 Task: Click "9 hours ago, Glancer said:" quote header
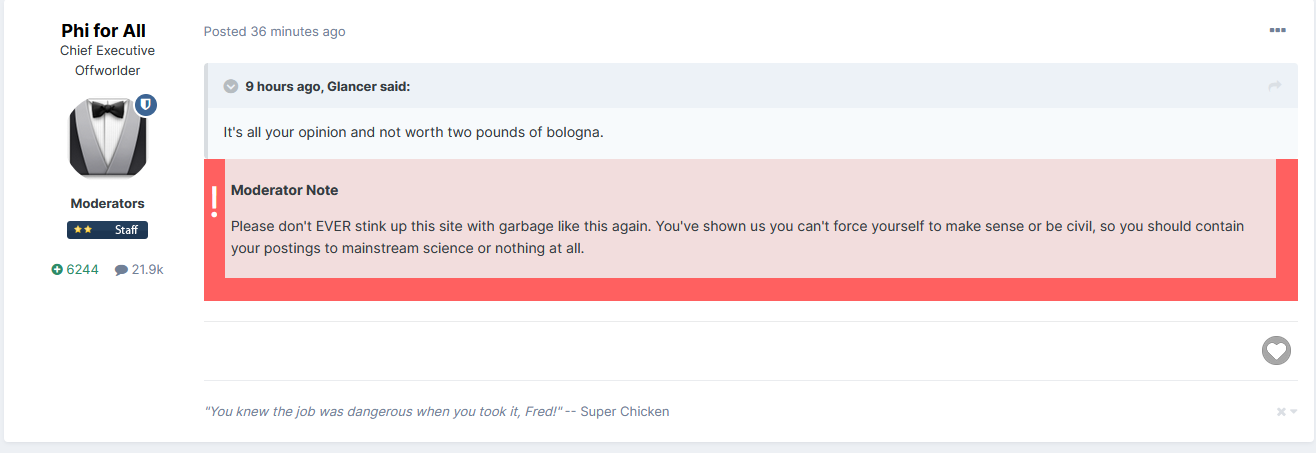pos(327,87)
